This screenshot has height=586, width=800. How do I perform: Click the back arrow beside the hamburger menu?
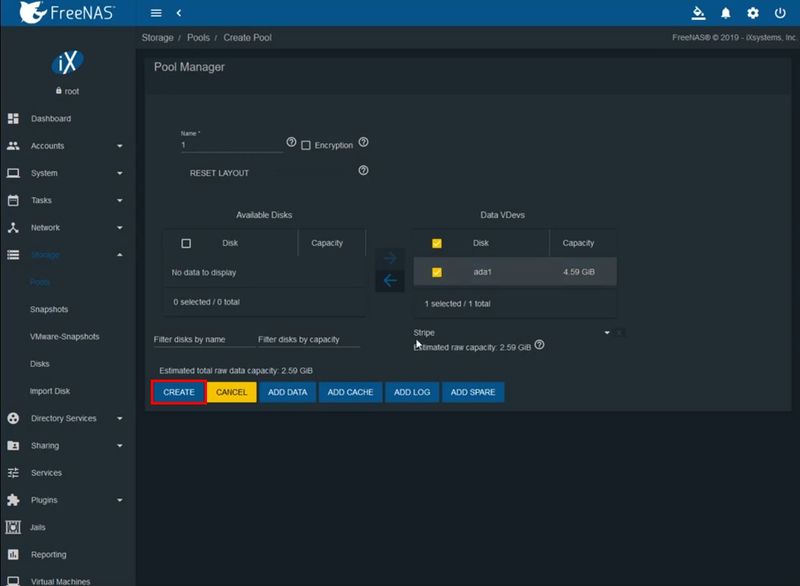pyautogui.click(x=178, y=13)
